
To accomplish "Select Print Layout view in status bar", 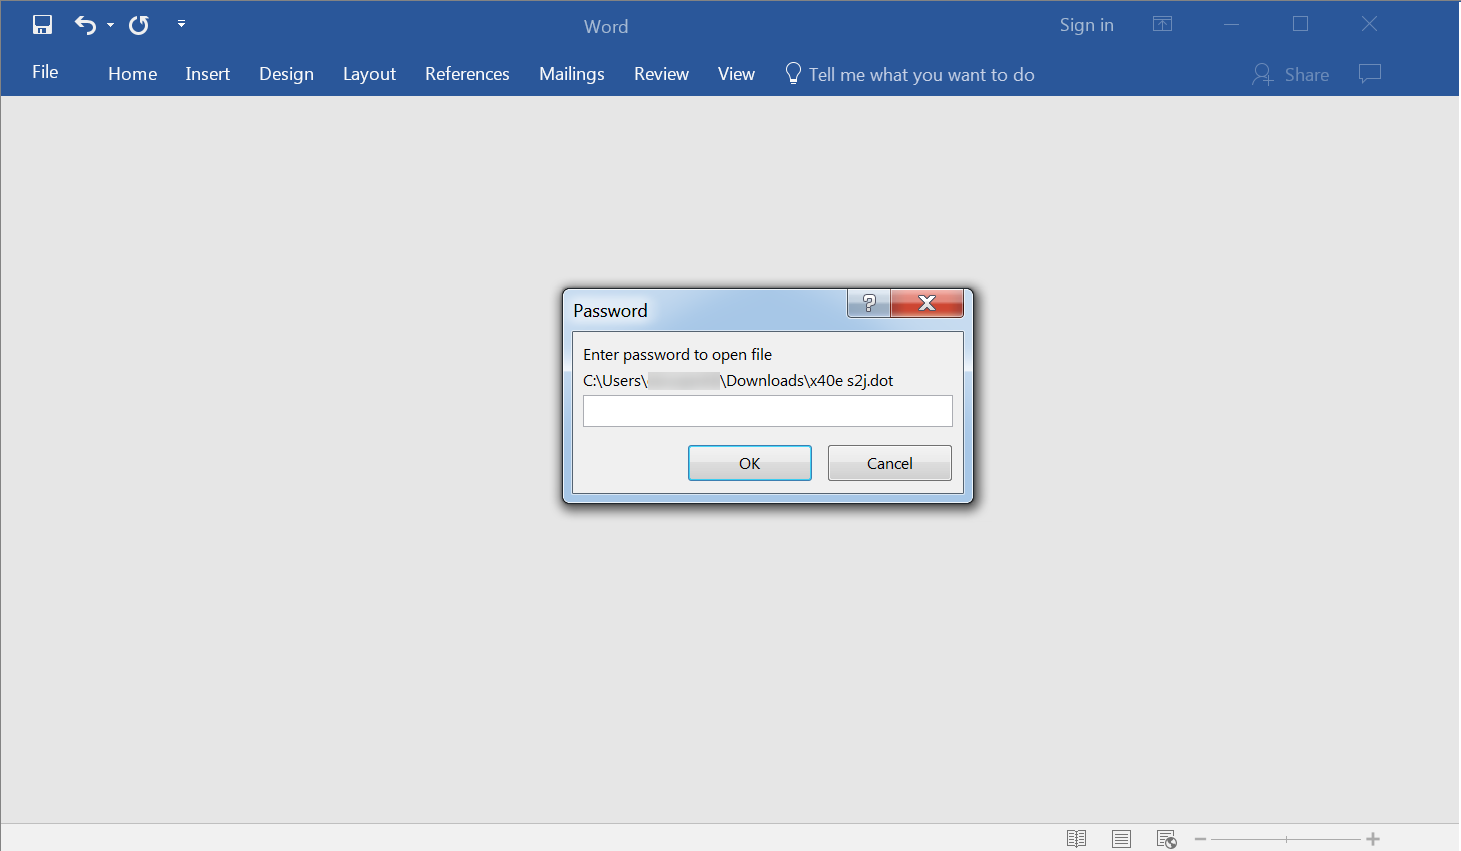I will [x=1121, y=839].
